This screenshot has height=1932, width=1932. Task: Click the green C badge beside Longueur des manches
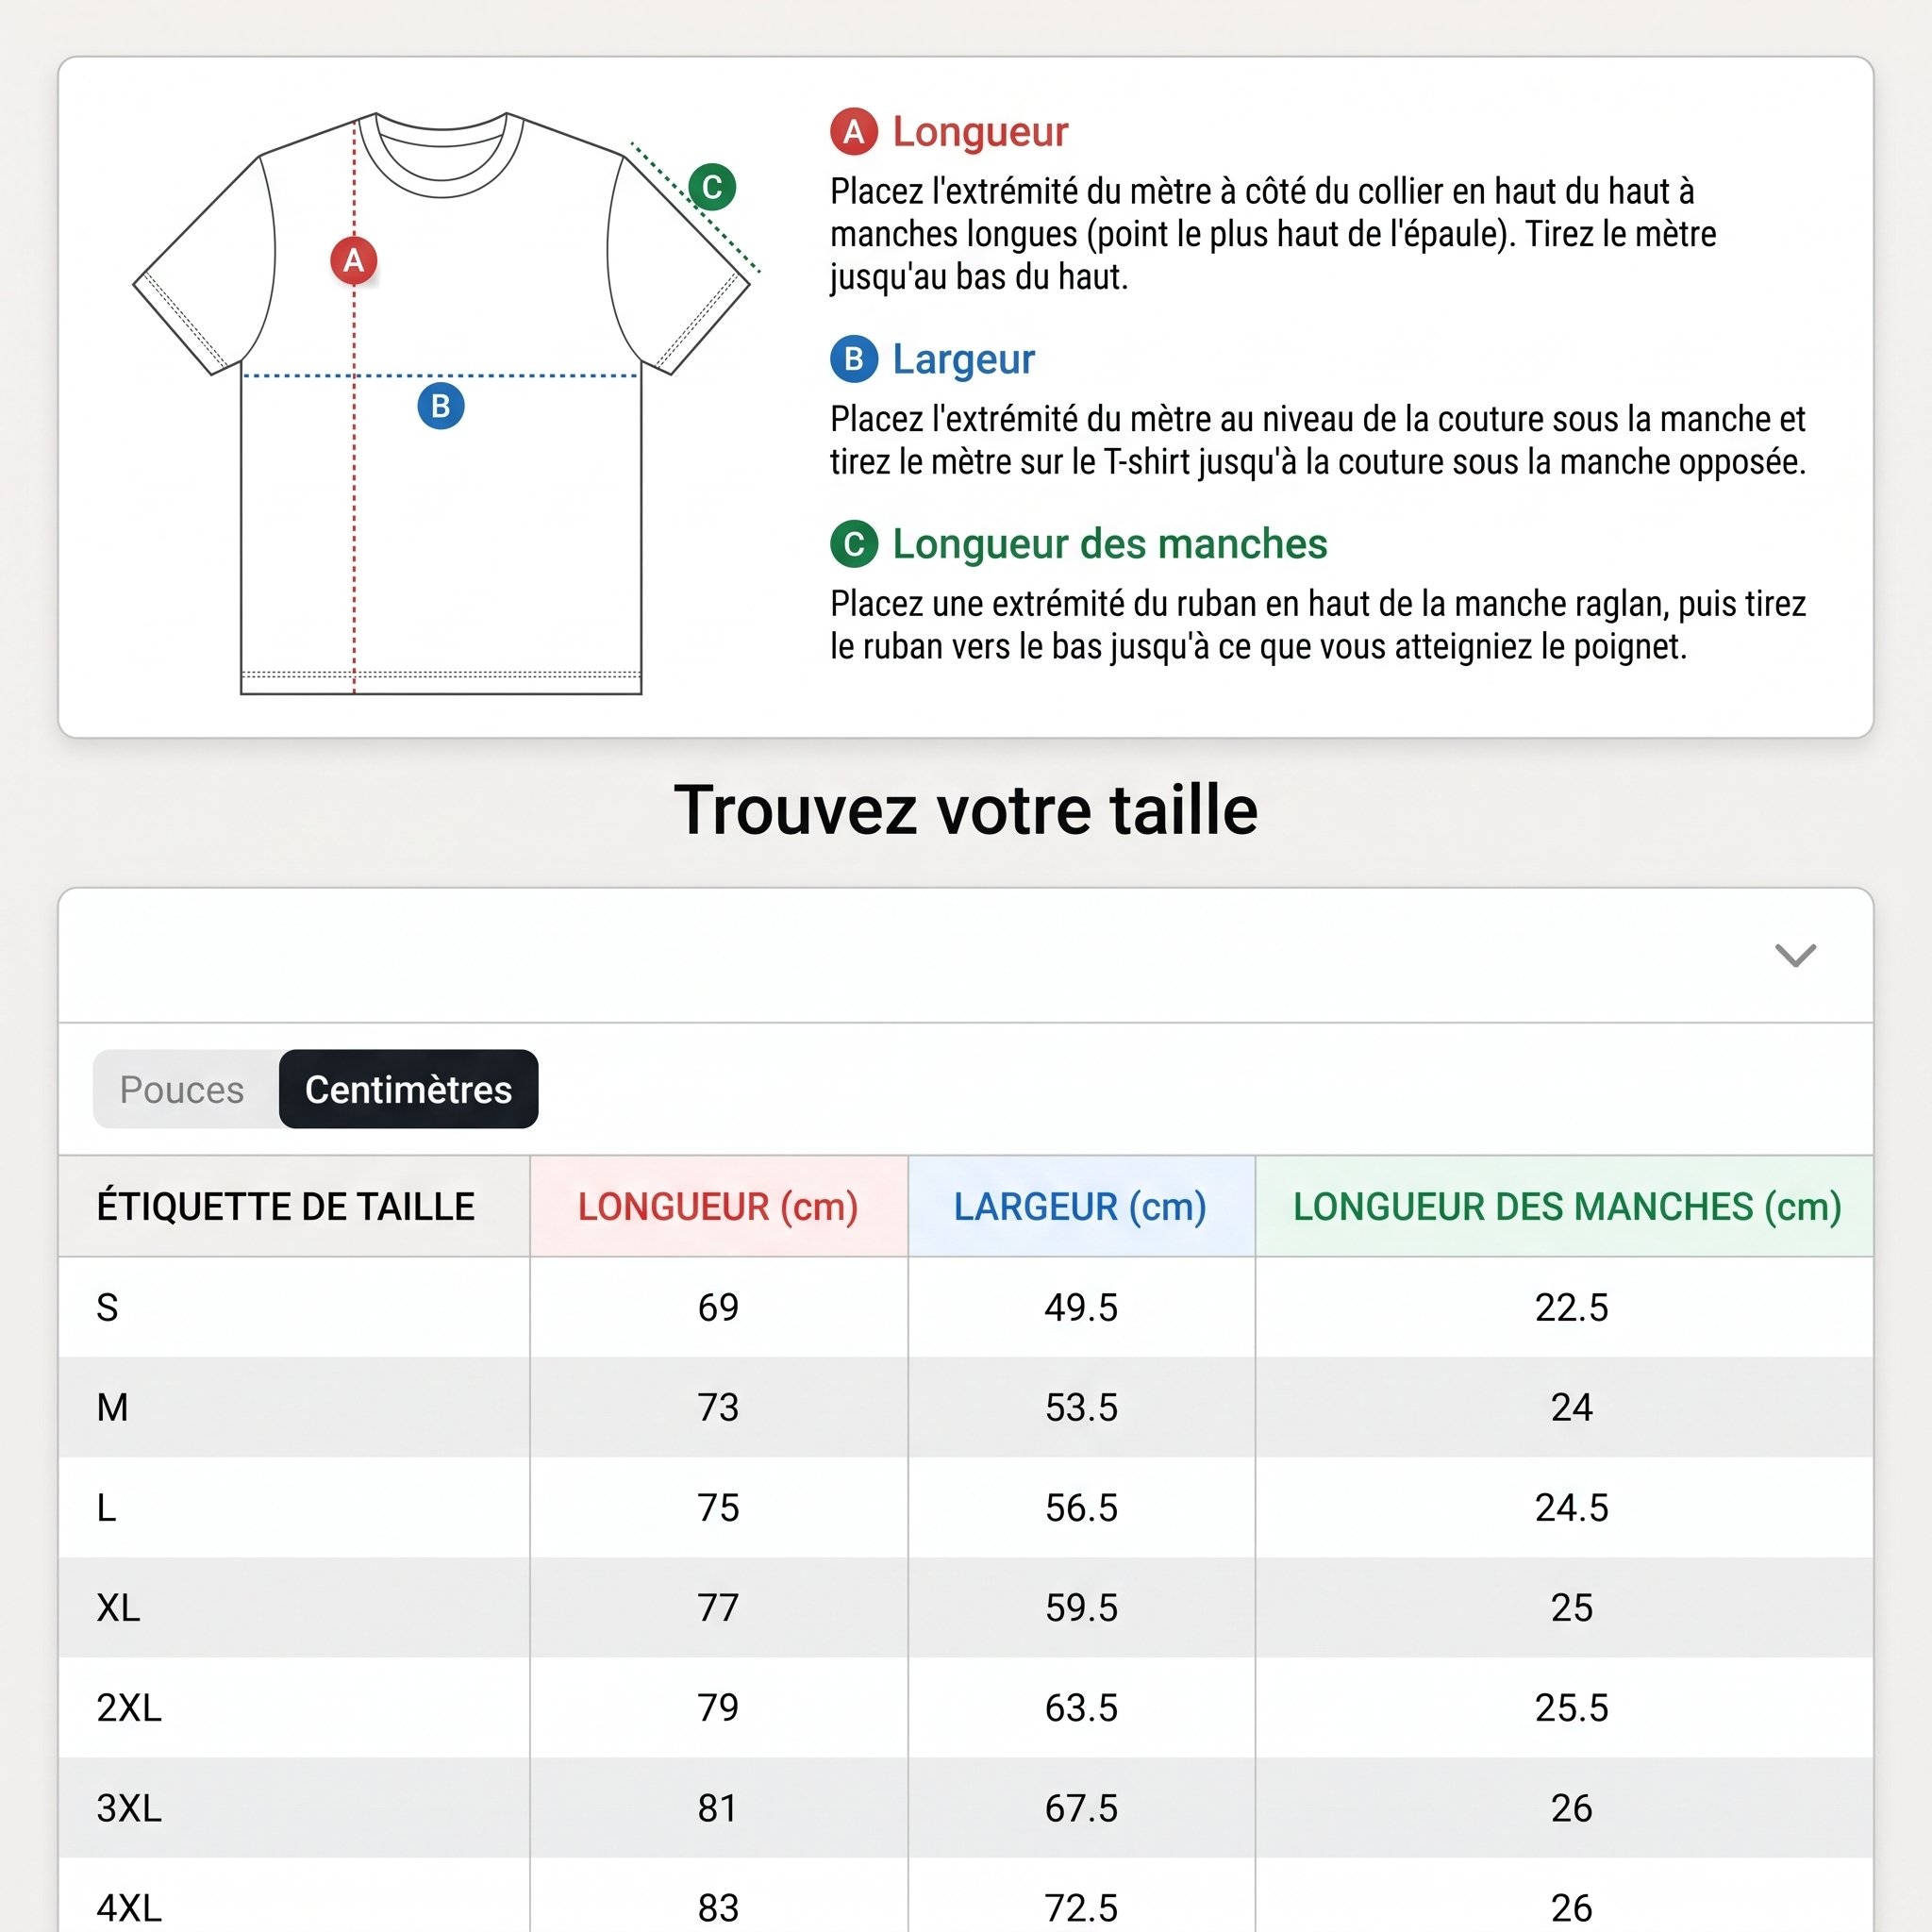pos(854,544)
